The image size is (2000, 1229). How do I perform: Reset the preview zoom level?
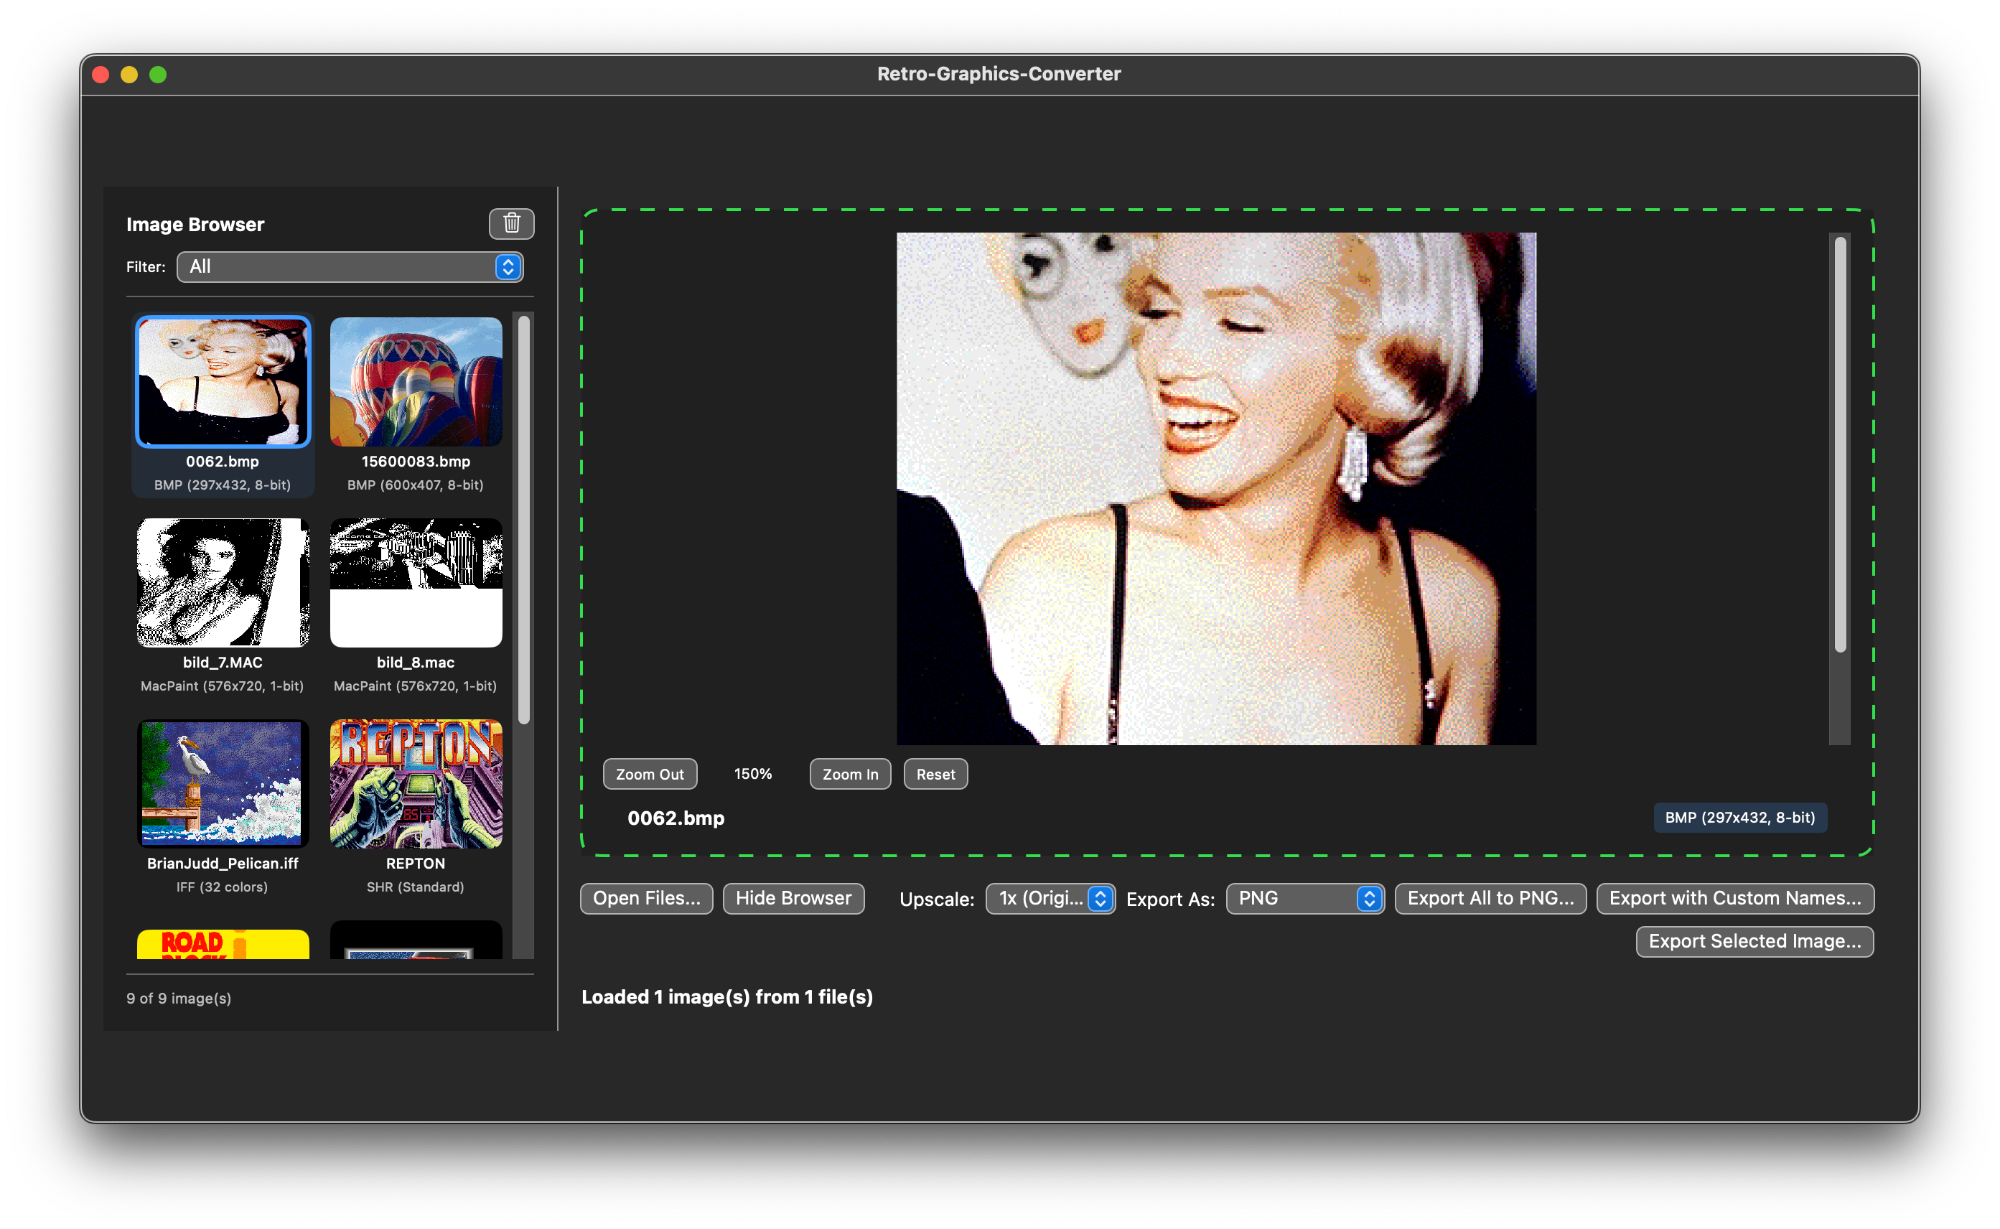935,773
